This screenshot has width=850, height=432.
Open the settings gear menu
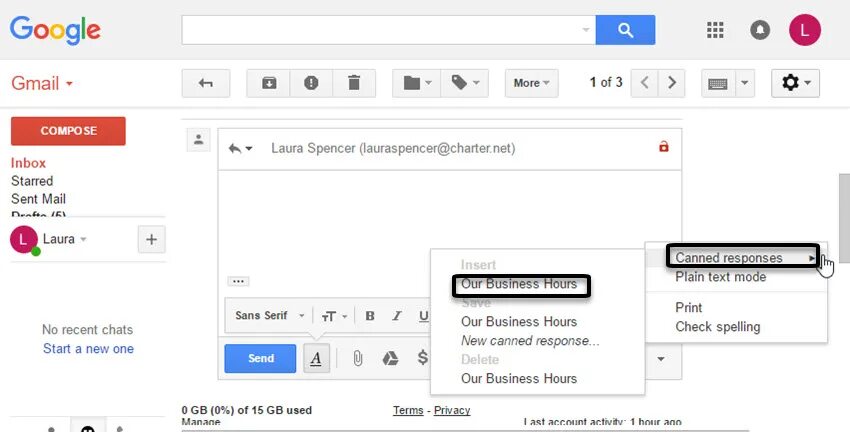pos(795,83)
